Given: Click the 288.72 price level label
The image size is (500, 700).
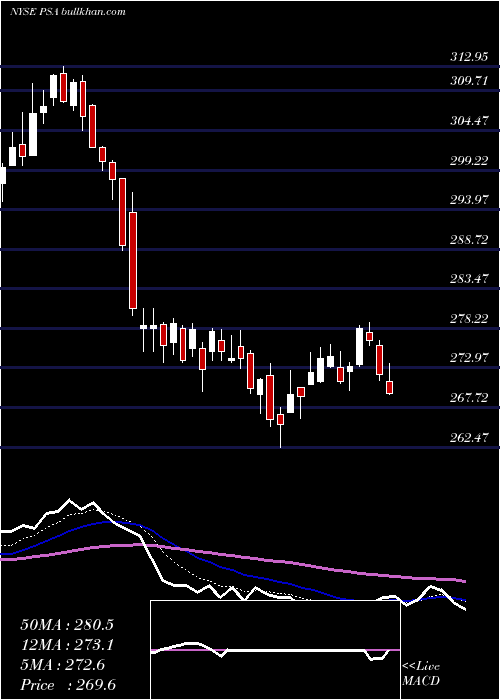Looking at the screenshot, I should click(469, 240).
